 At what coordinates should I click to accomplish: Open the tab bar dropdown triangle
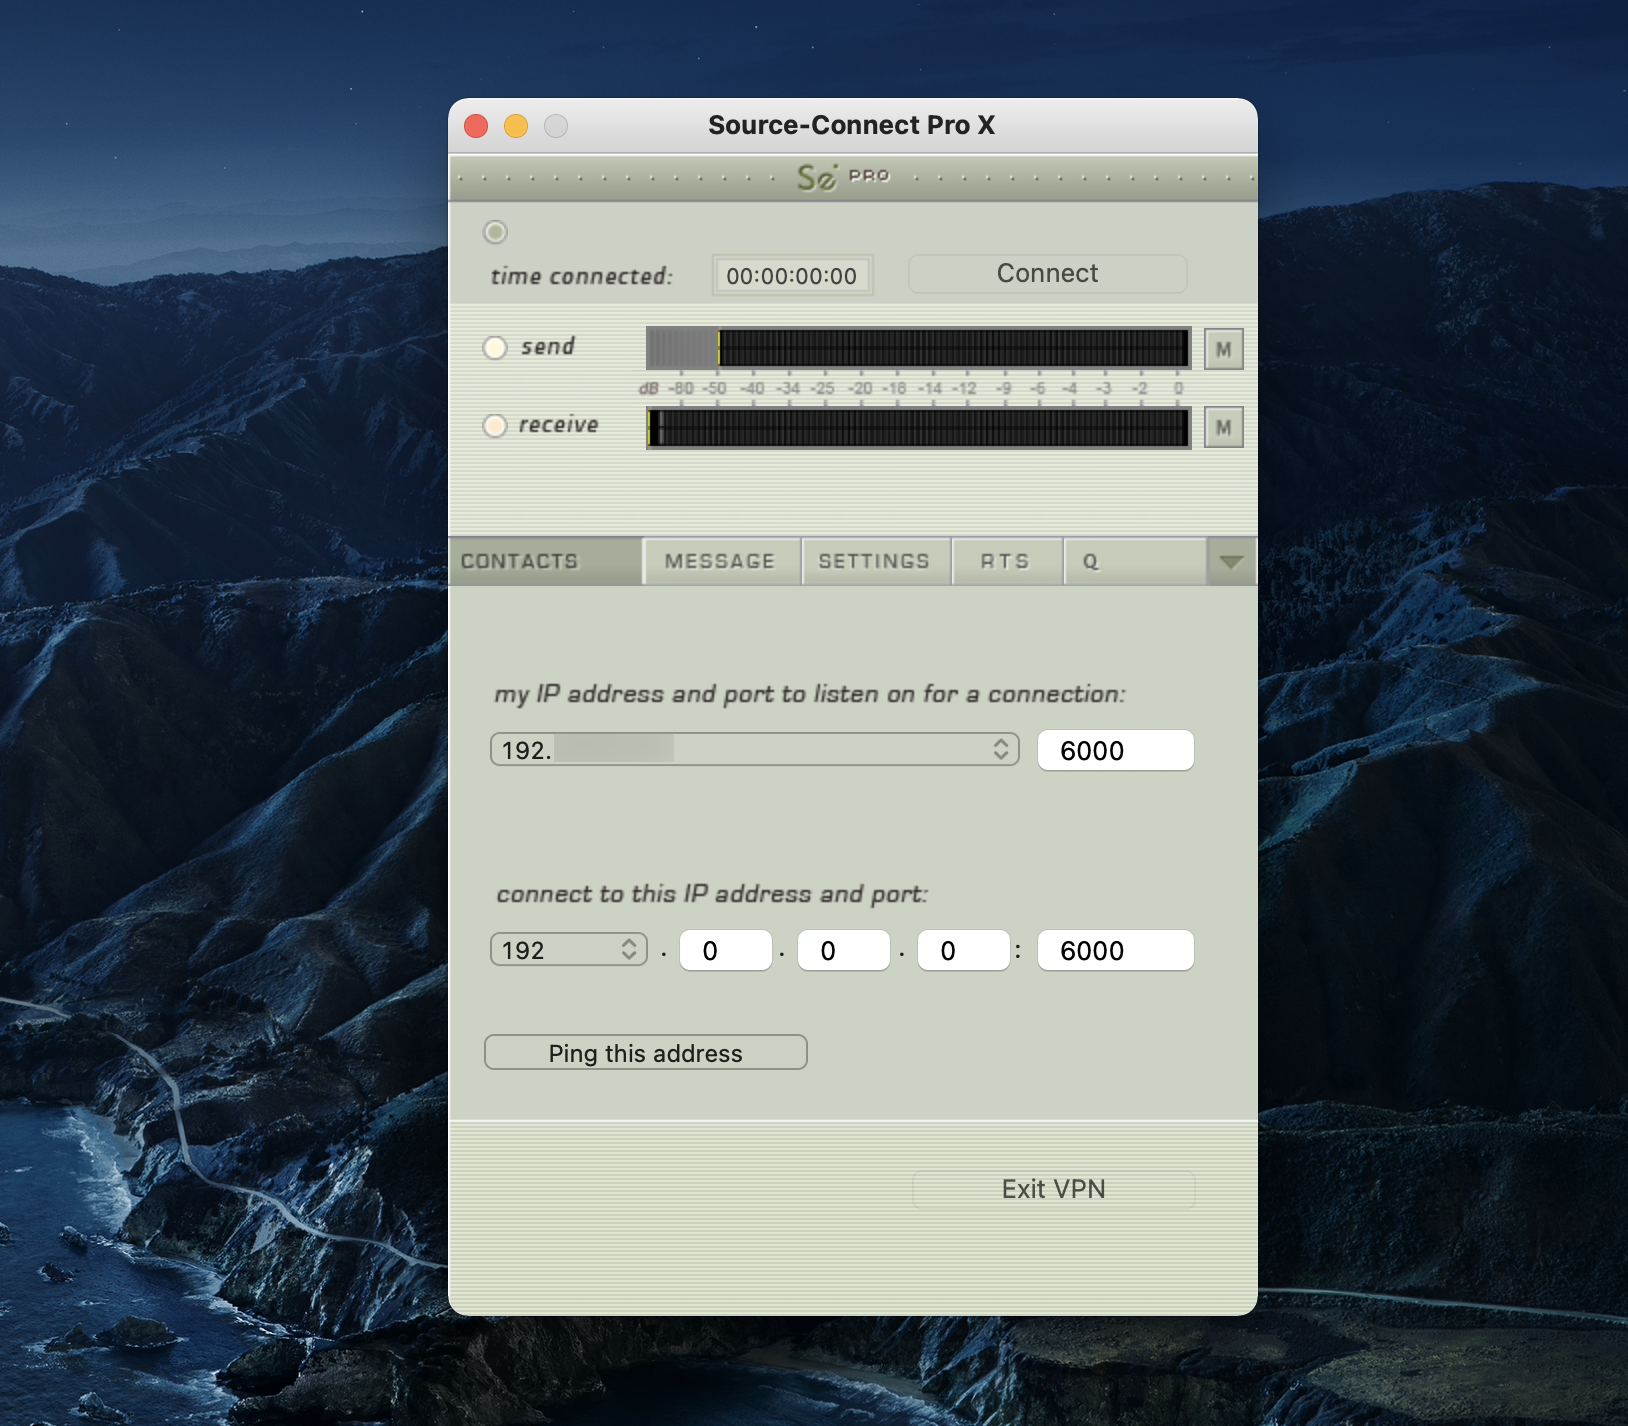pyautogui.click(x=1231, y=562)
